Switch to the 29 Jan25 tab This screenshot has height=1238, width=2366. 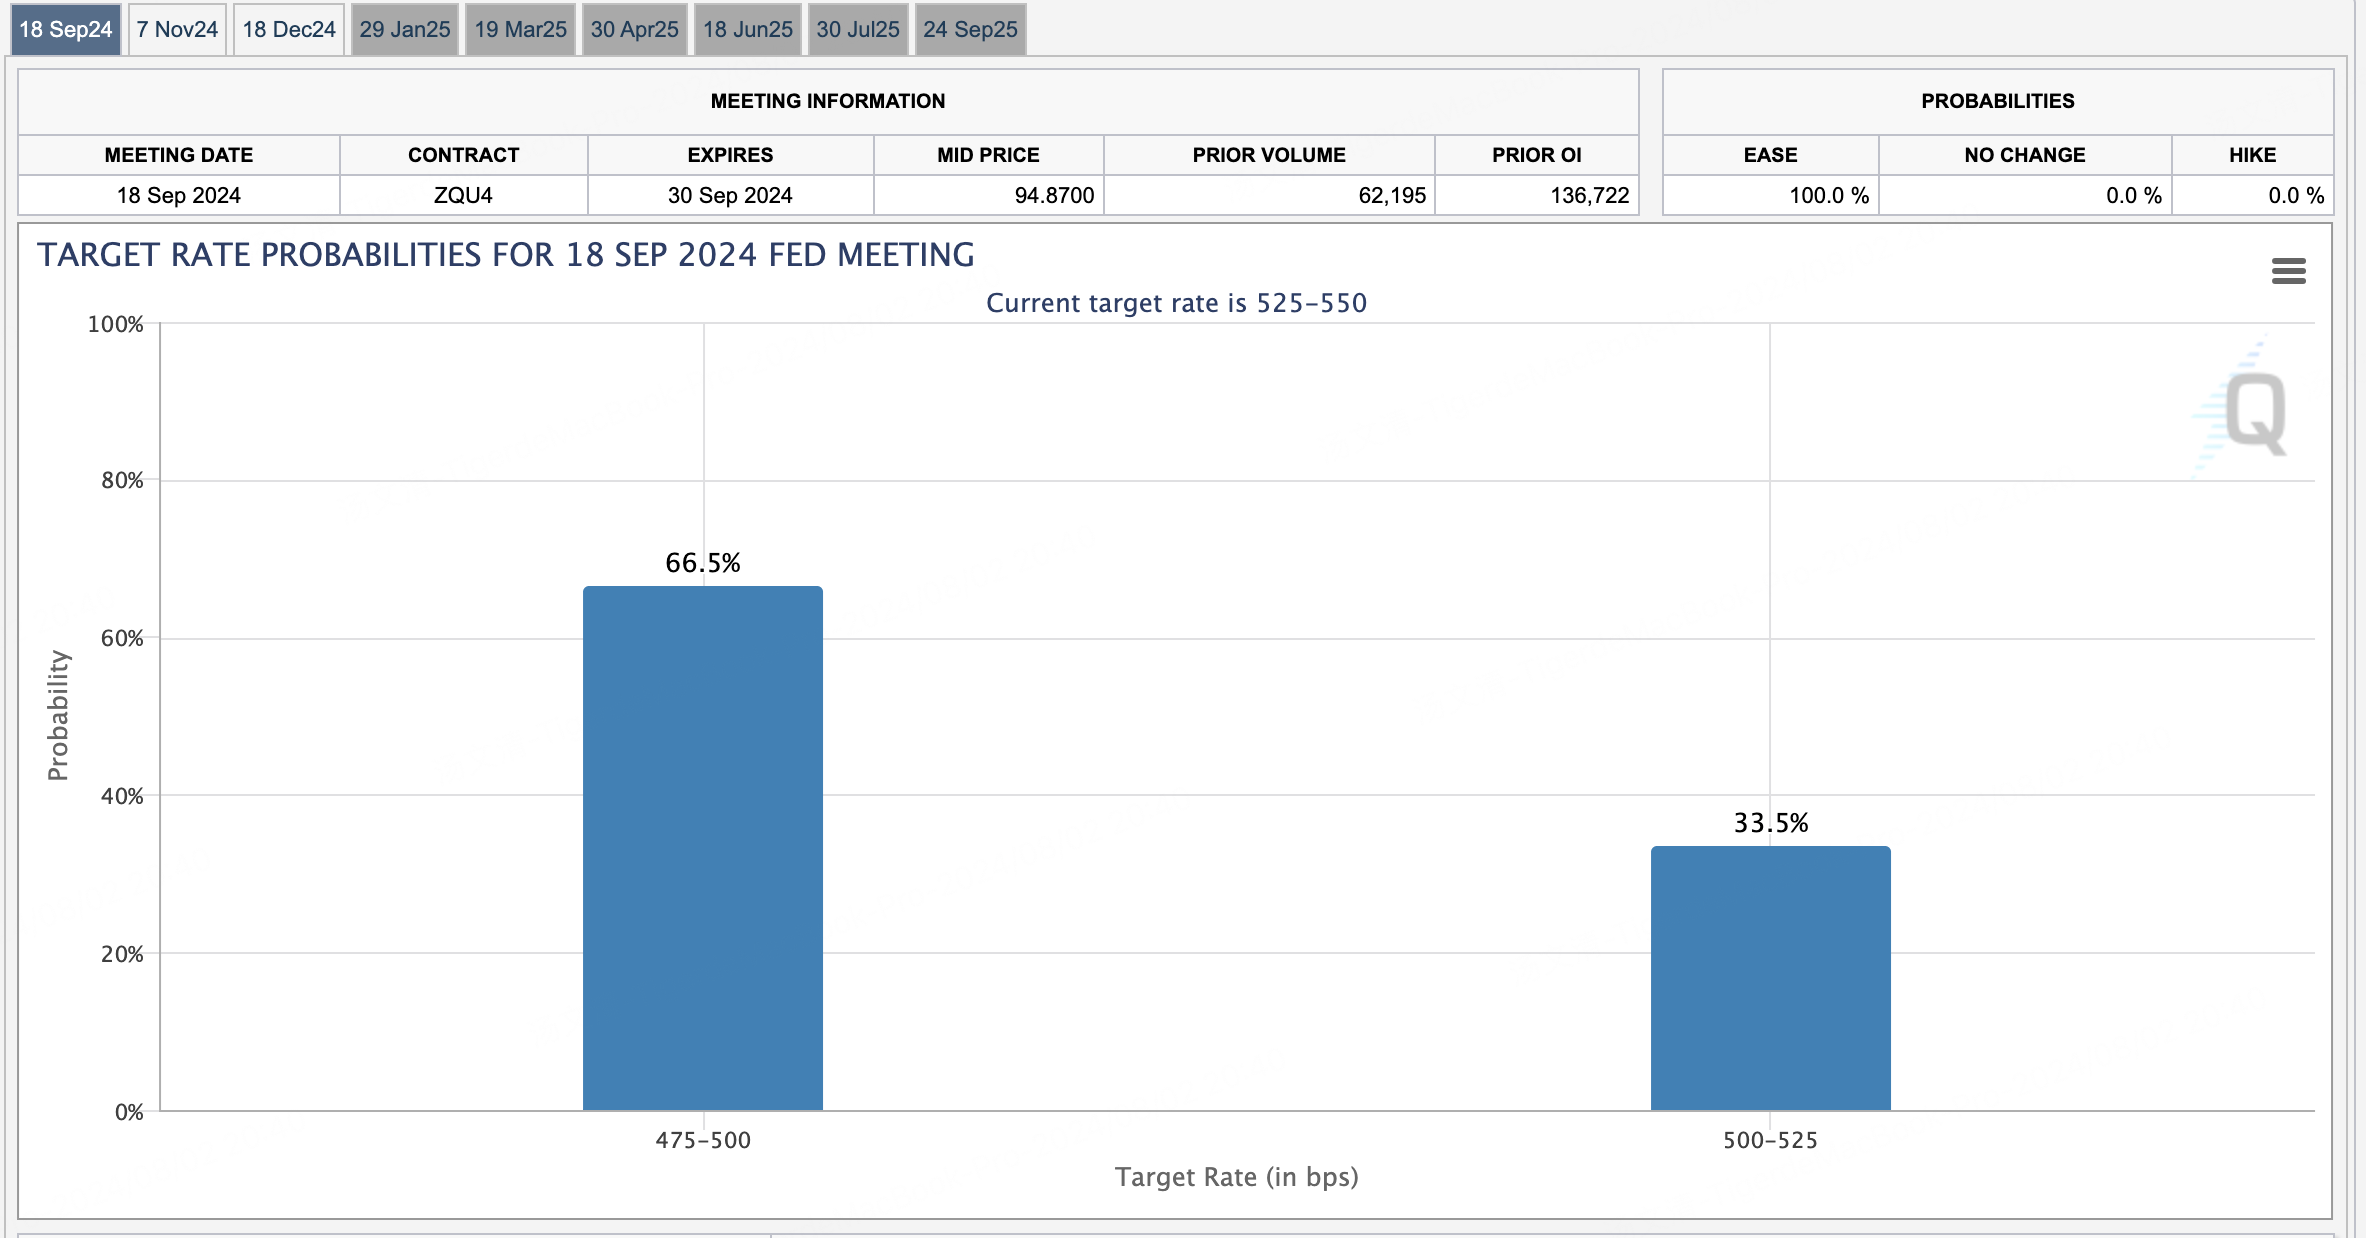click(405, 29)
